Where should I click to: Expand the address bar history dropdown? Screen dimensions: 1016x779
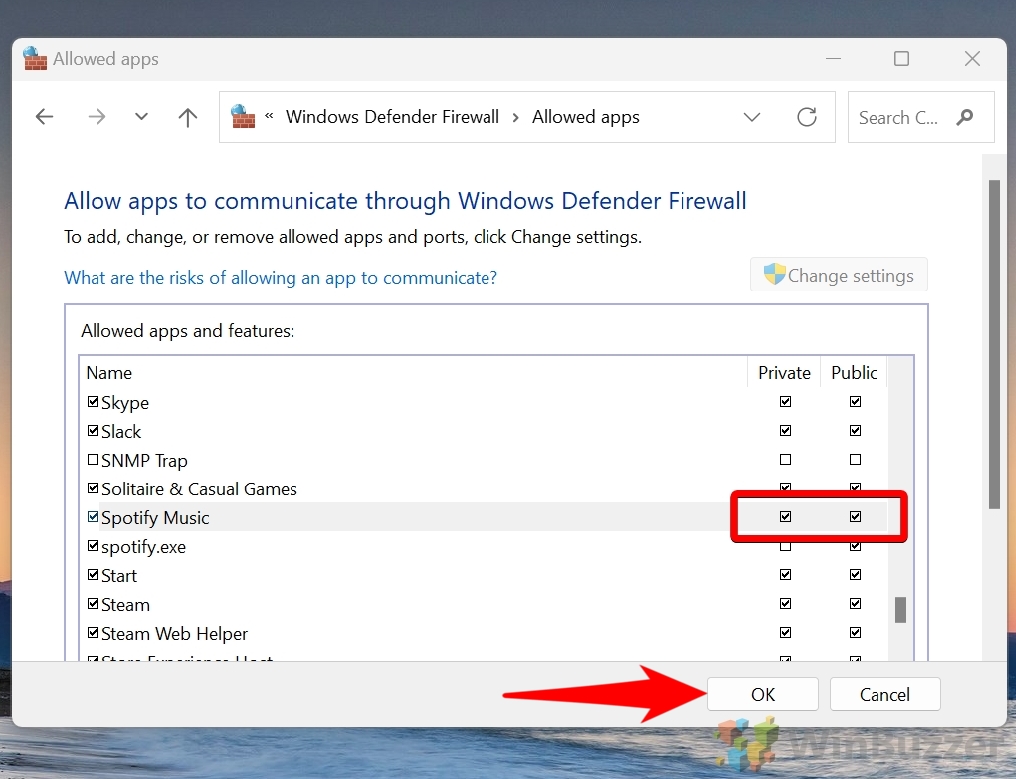tap(752, 117)
